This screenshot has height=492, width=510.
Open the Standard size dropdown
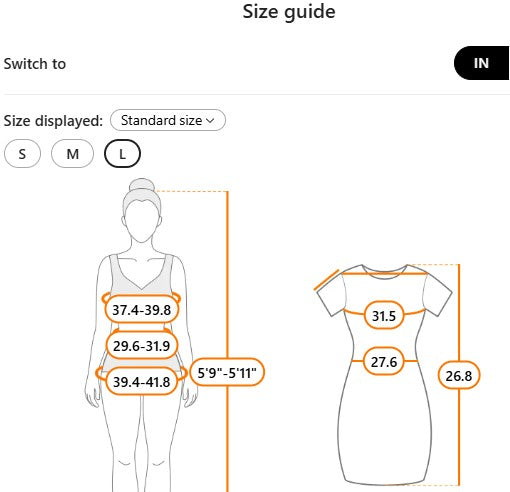(168, 120)
